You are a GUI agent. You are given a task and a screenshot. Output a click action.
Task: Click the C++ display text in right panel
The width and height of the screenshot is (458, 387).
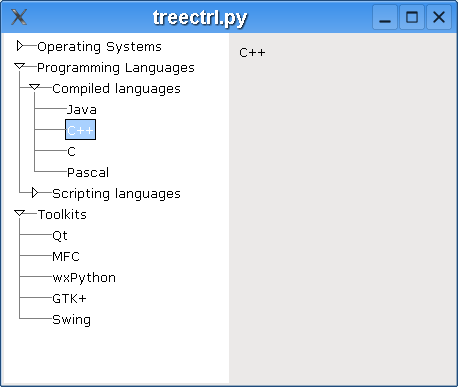click(252, 53)
